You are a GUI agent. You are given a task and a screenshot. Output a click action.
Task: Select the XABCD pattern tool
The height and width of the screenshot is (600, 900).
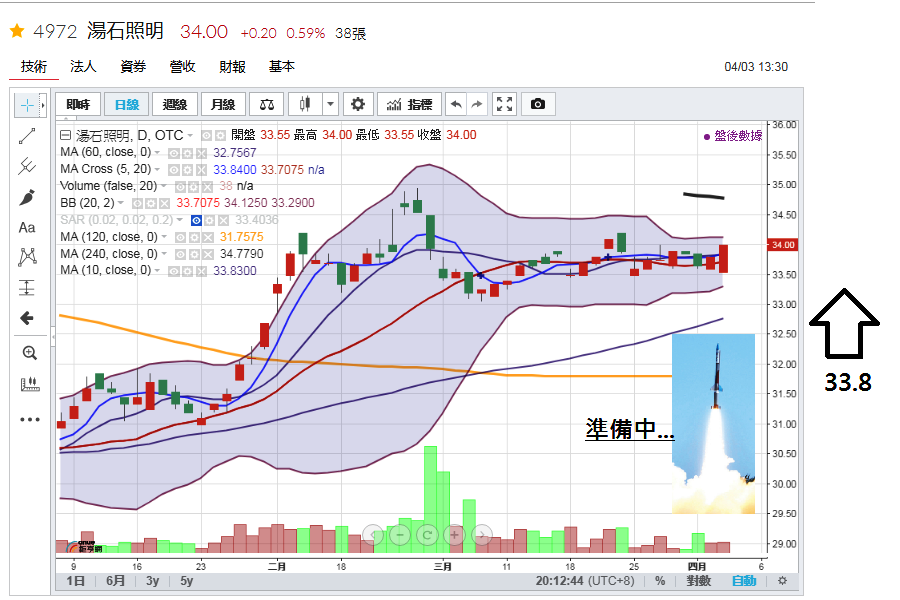(27, 257)
